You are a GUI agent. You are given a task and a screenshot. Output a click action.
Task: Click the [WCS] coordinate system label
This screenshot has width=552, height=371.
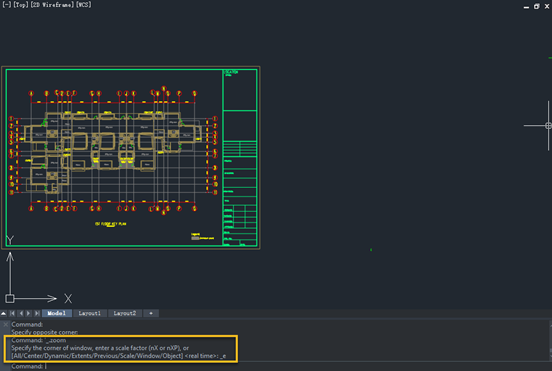click(x=84, y=5)
